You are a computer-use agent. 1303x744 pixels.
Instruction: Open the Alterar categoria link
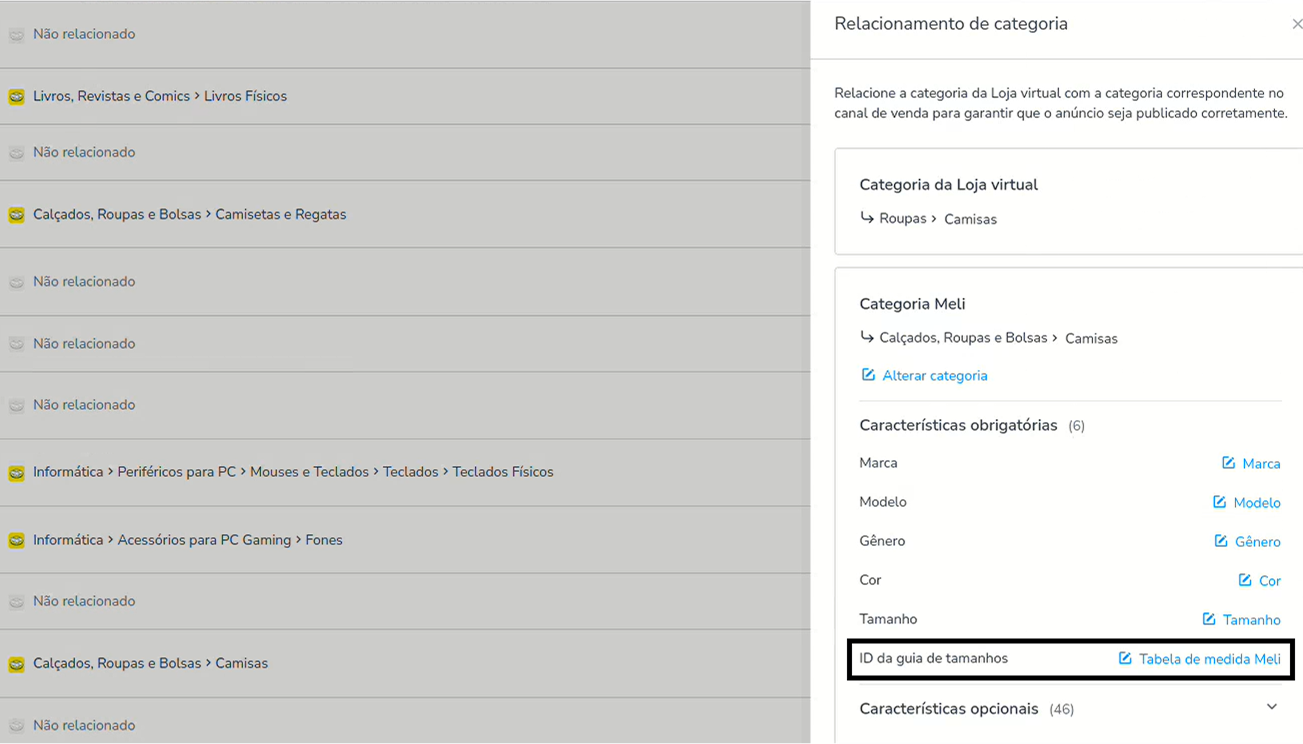pyautogui.click(x=935, y=376)
